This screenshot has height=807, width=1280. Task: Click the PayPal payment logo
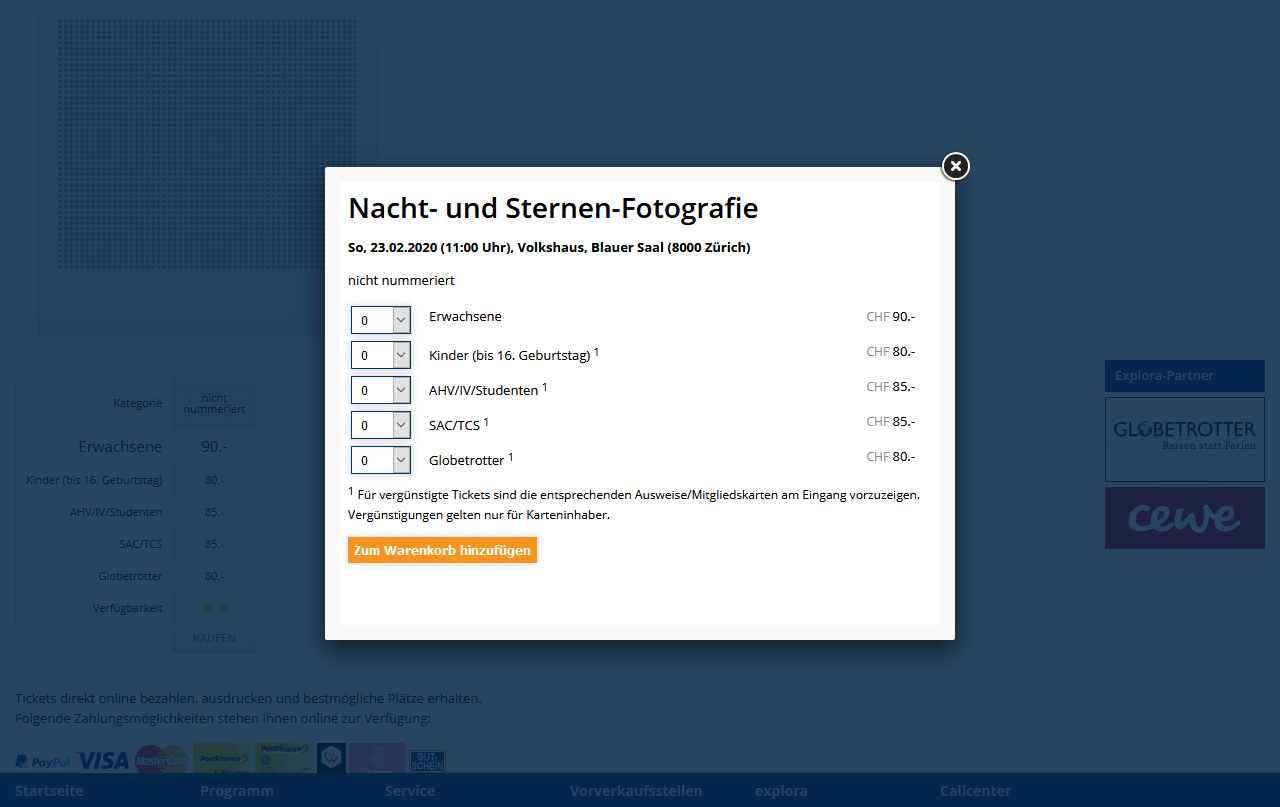click(x=43, y=761)
